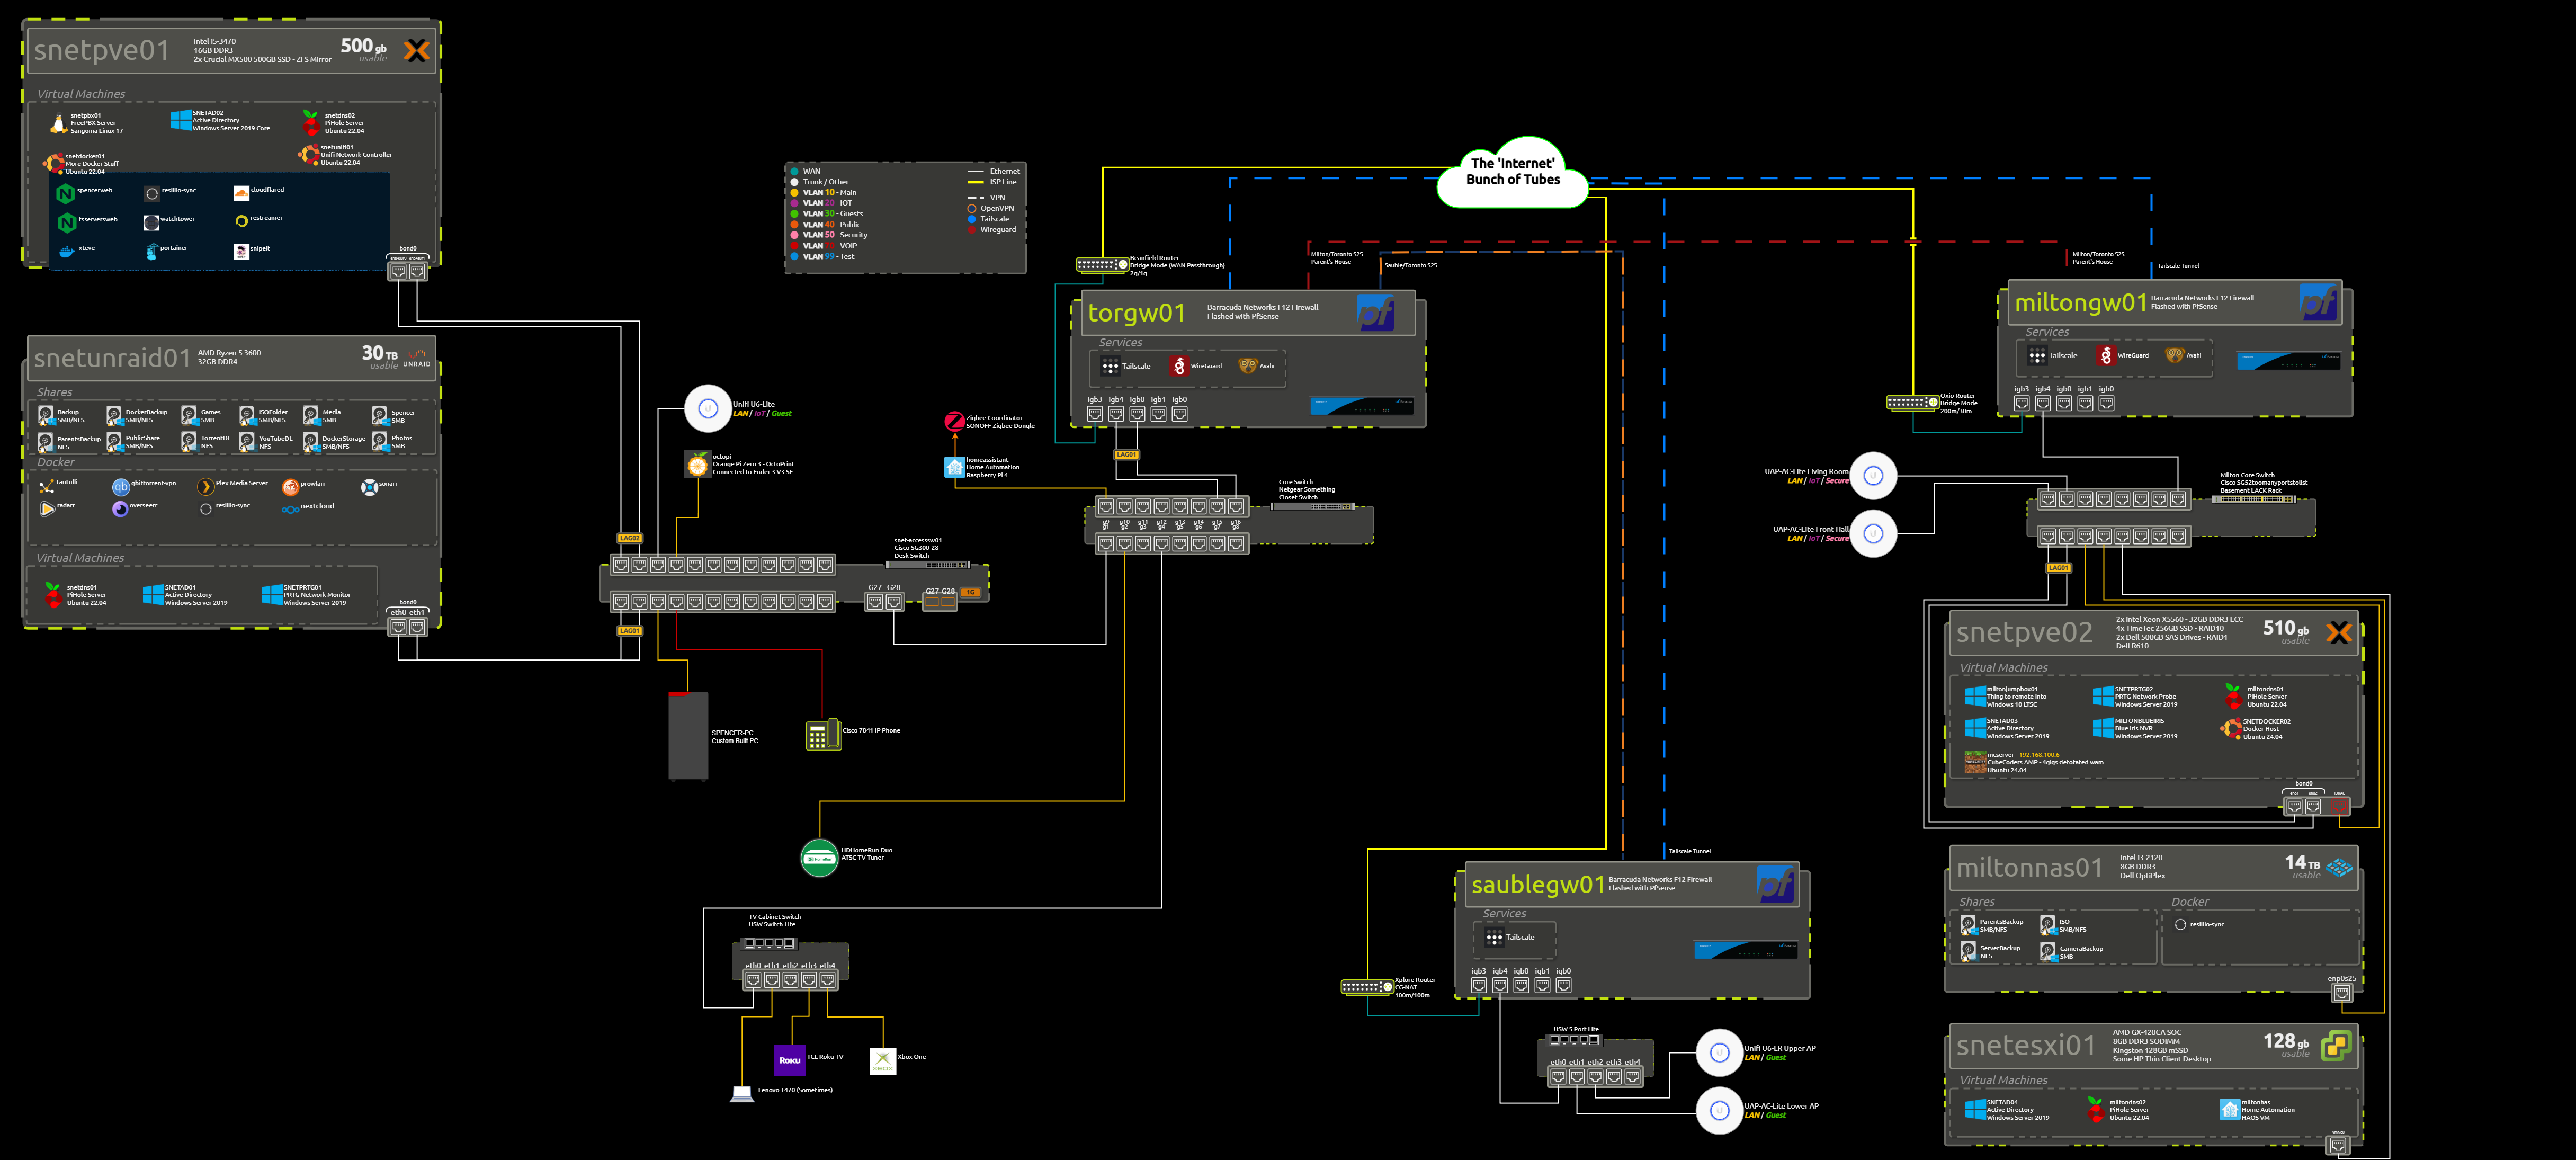Click the snetdocker01 Ubuntu logo icon
This screenshot has height=1160, width=2576.
tap(53, 163)
